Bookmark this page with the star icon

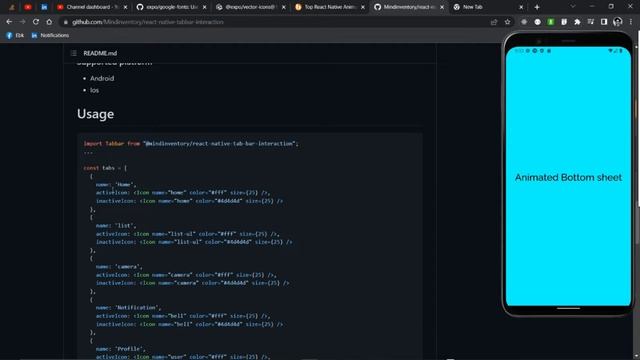click(507, 22)
